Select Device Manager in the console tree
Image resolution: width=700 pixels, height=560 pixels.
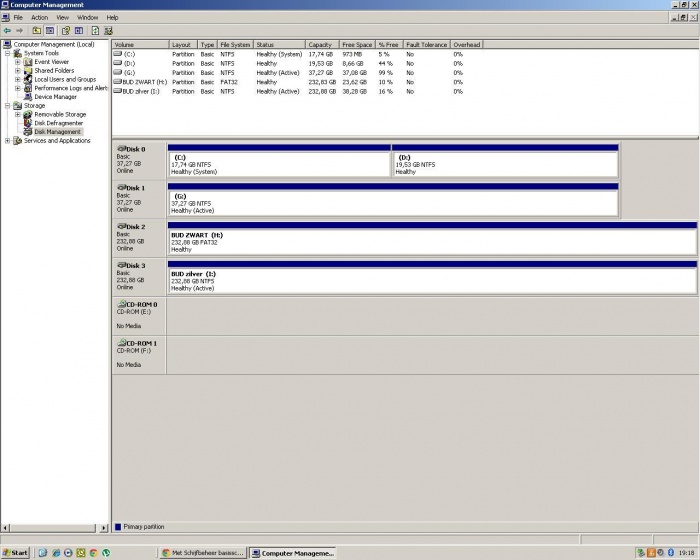[x=55, y=97]
